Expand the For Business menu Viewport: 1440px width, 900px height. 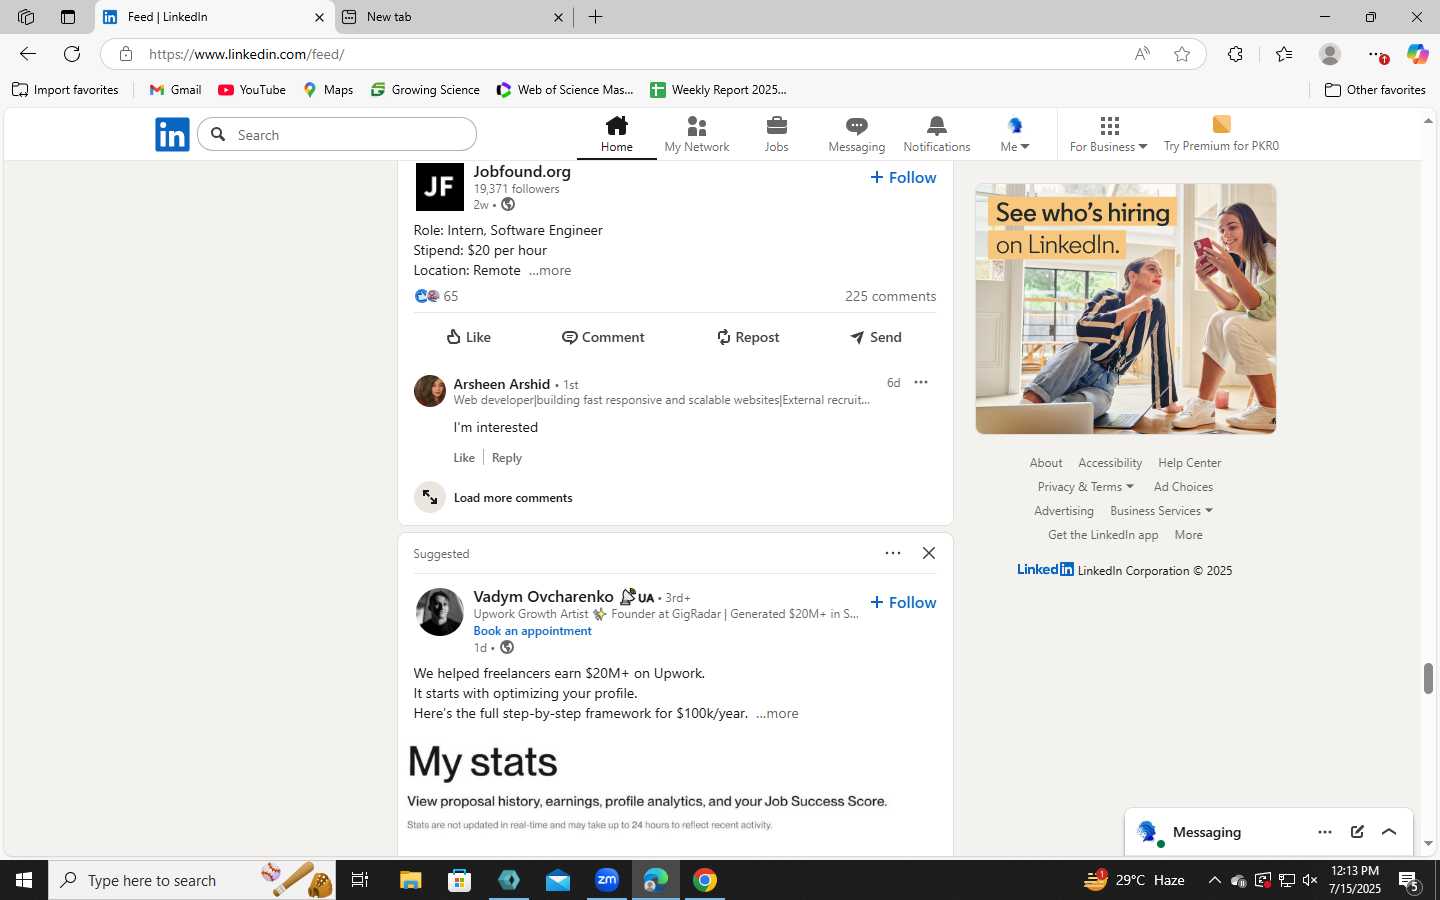coord(1109,134)
